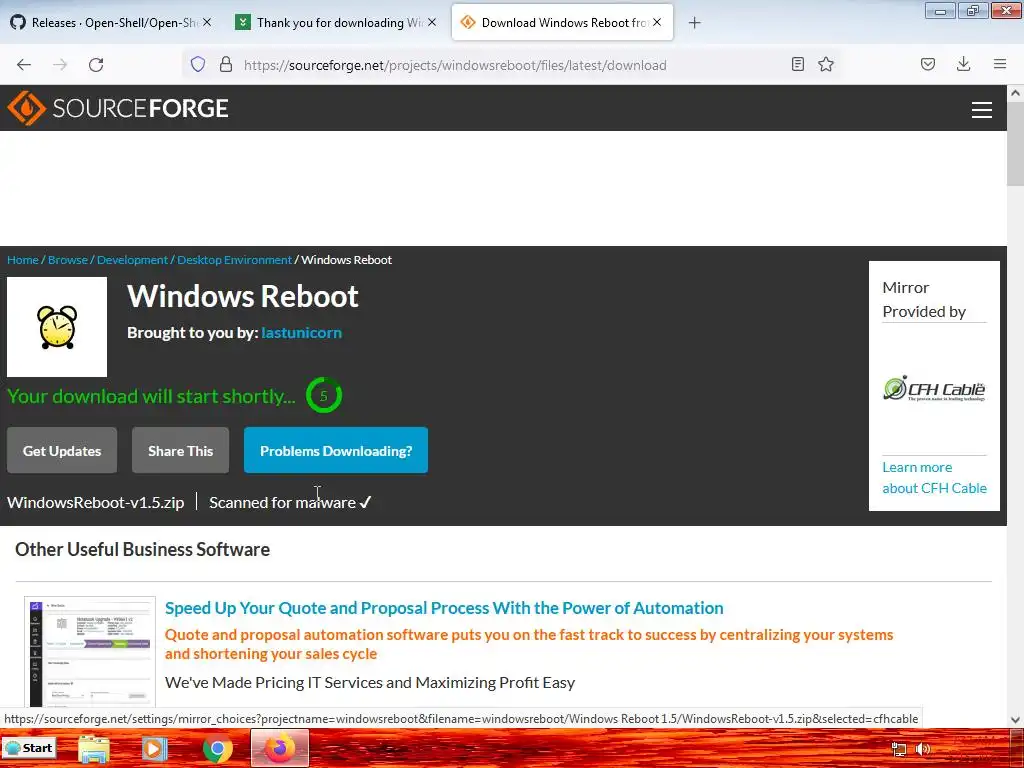Open the media player taskbar icon
This screenshot has height=768, width=1024.
click(155, 749)
